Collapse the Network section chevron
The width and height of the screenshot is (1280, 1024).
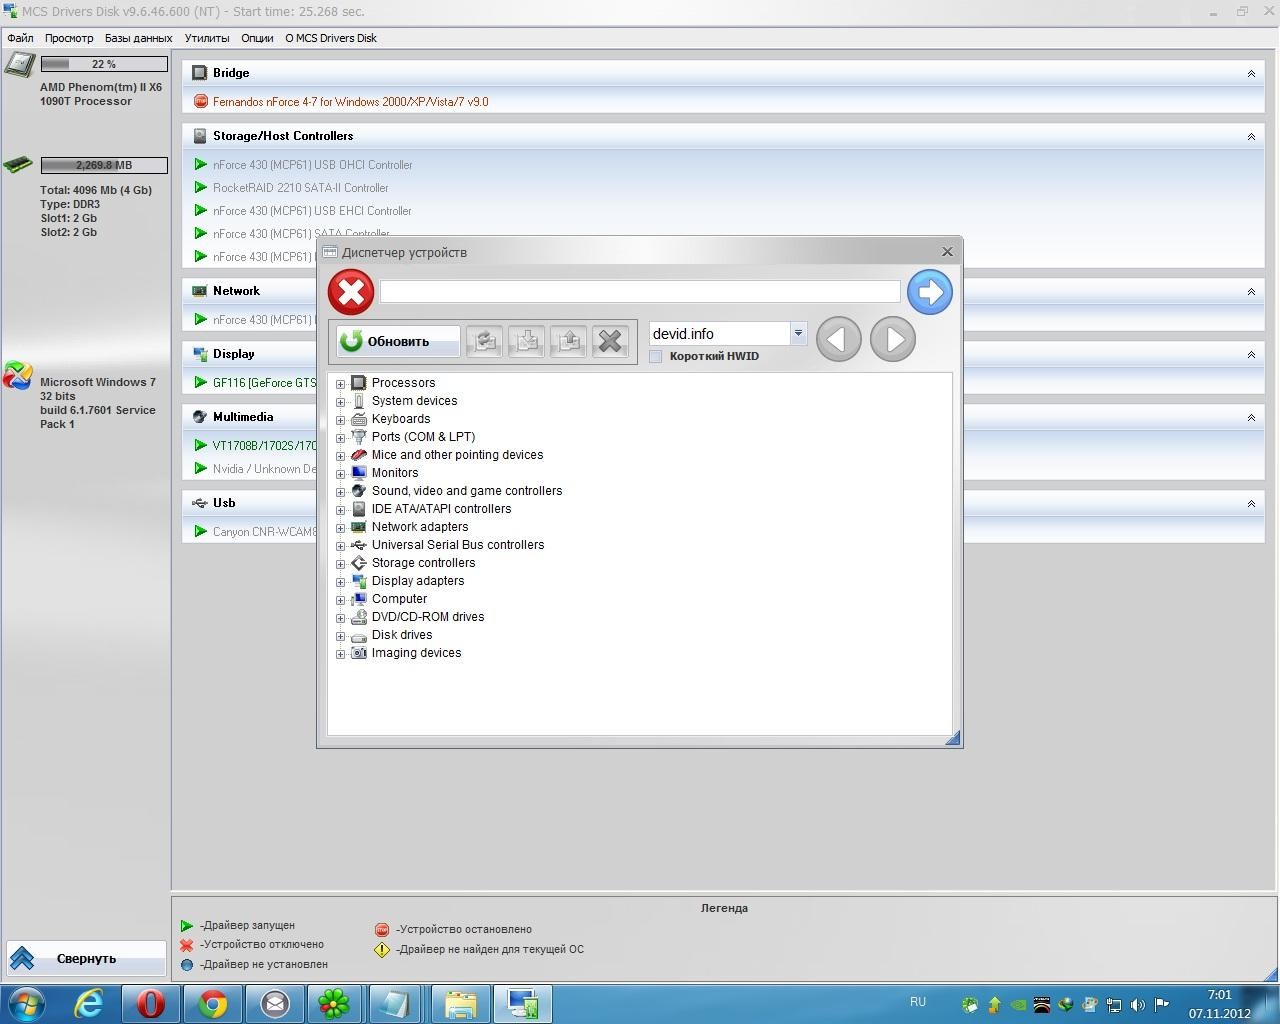[1251, 291]
